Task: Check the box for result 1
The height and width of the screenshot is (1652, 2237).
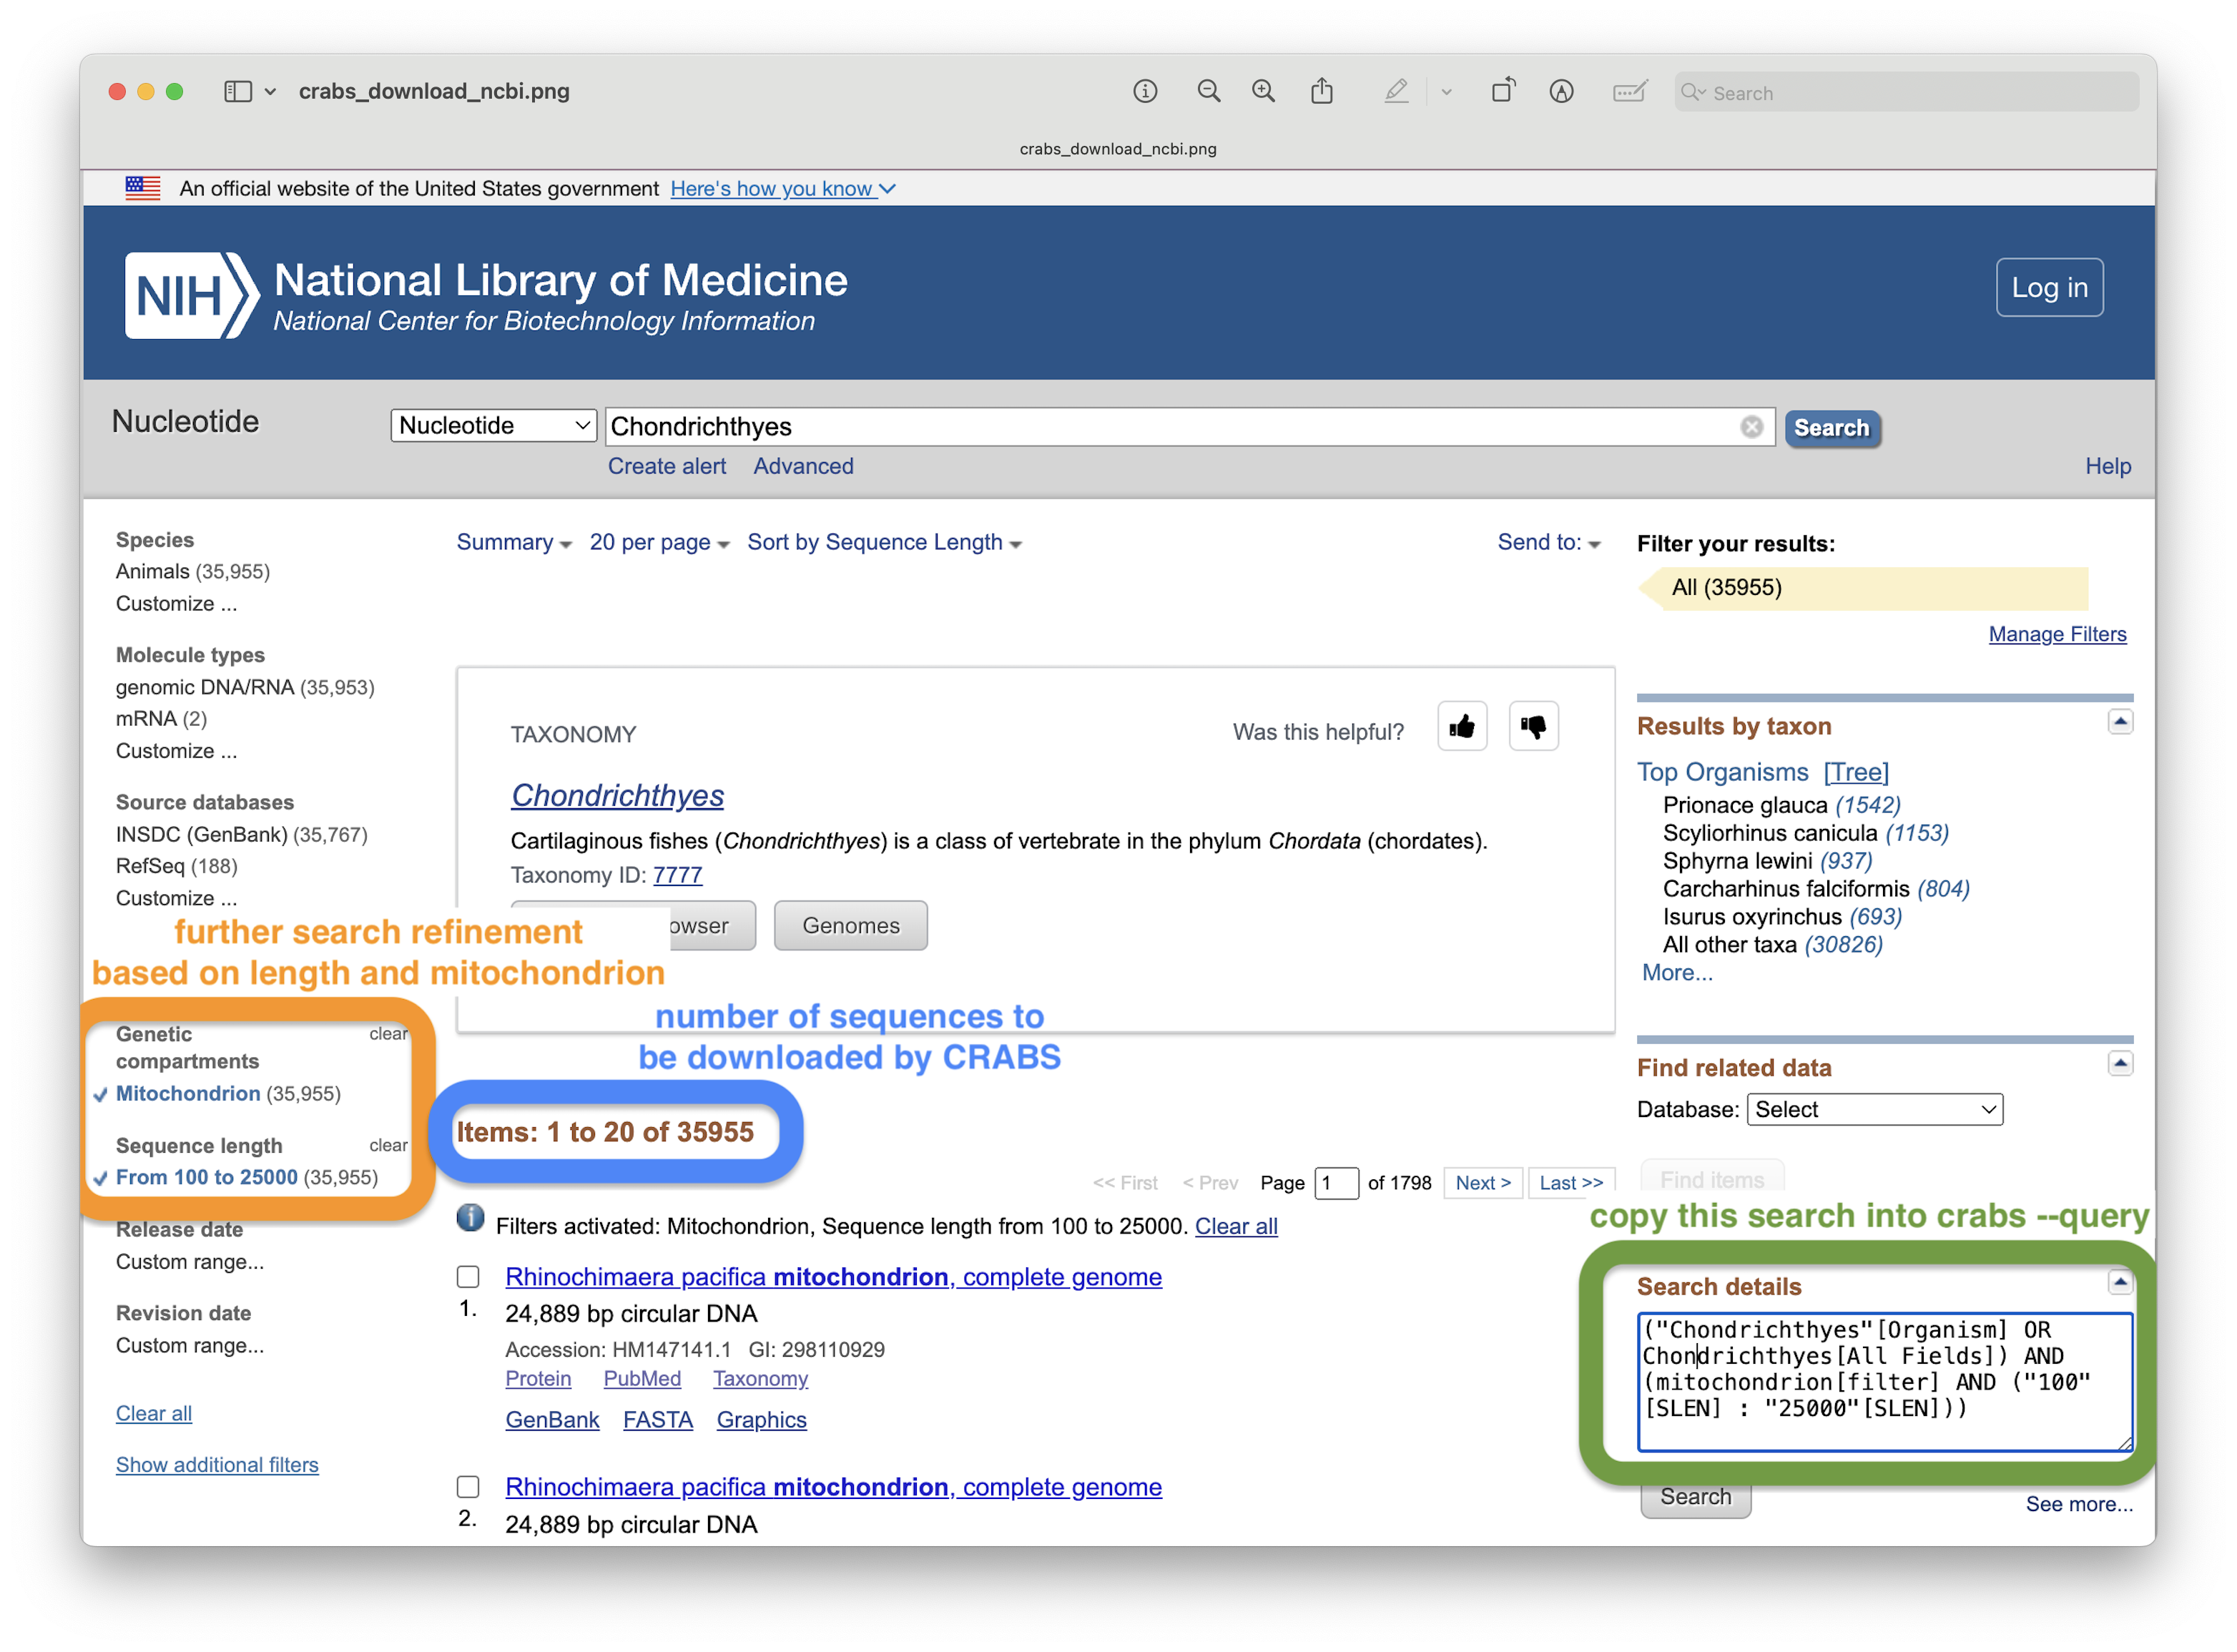Action: click(x=468, y=1277)
